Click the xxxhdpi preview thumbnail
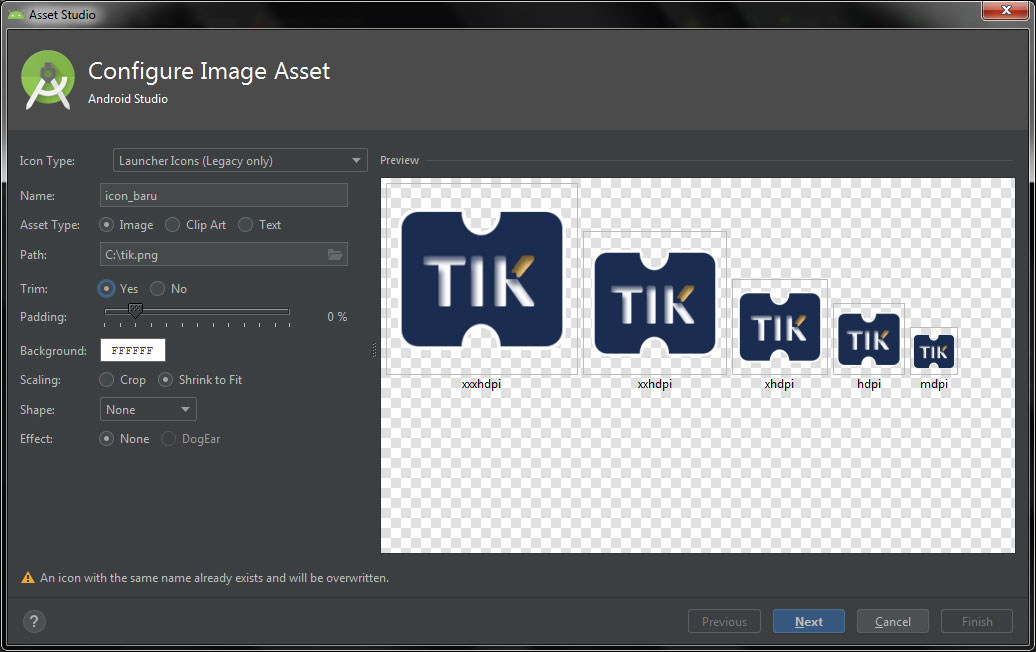1036x652 pixels. 482,279
